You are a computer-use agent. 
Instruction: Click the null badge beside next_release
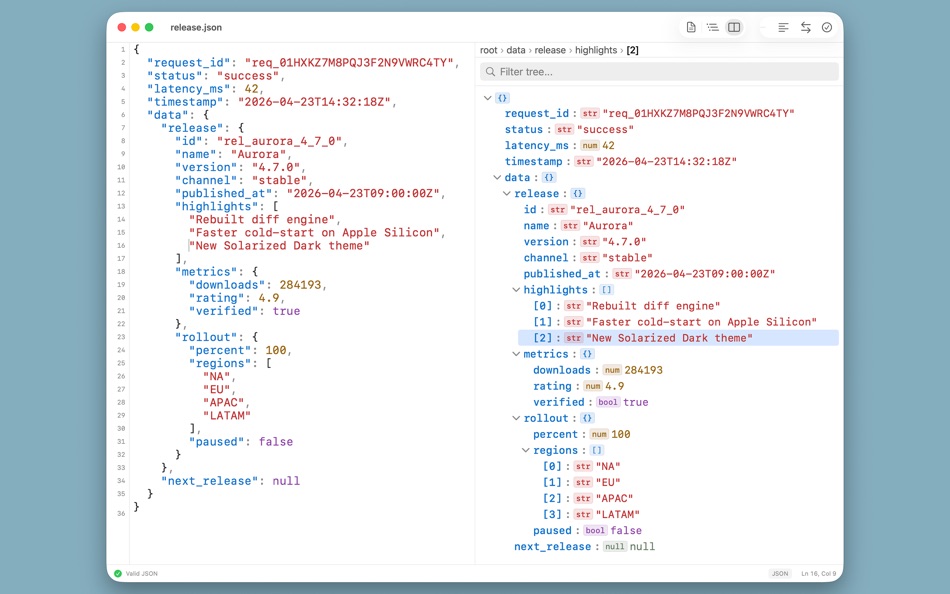coord(614,547)
